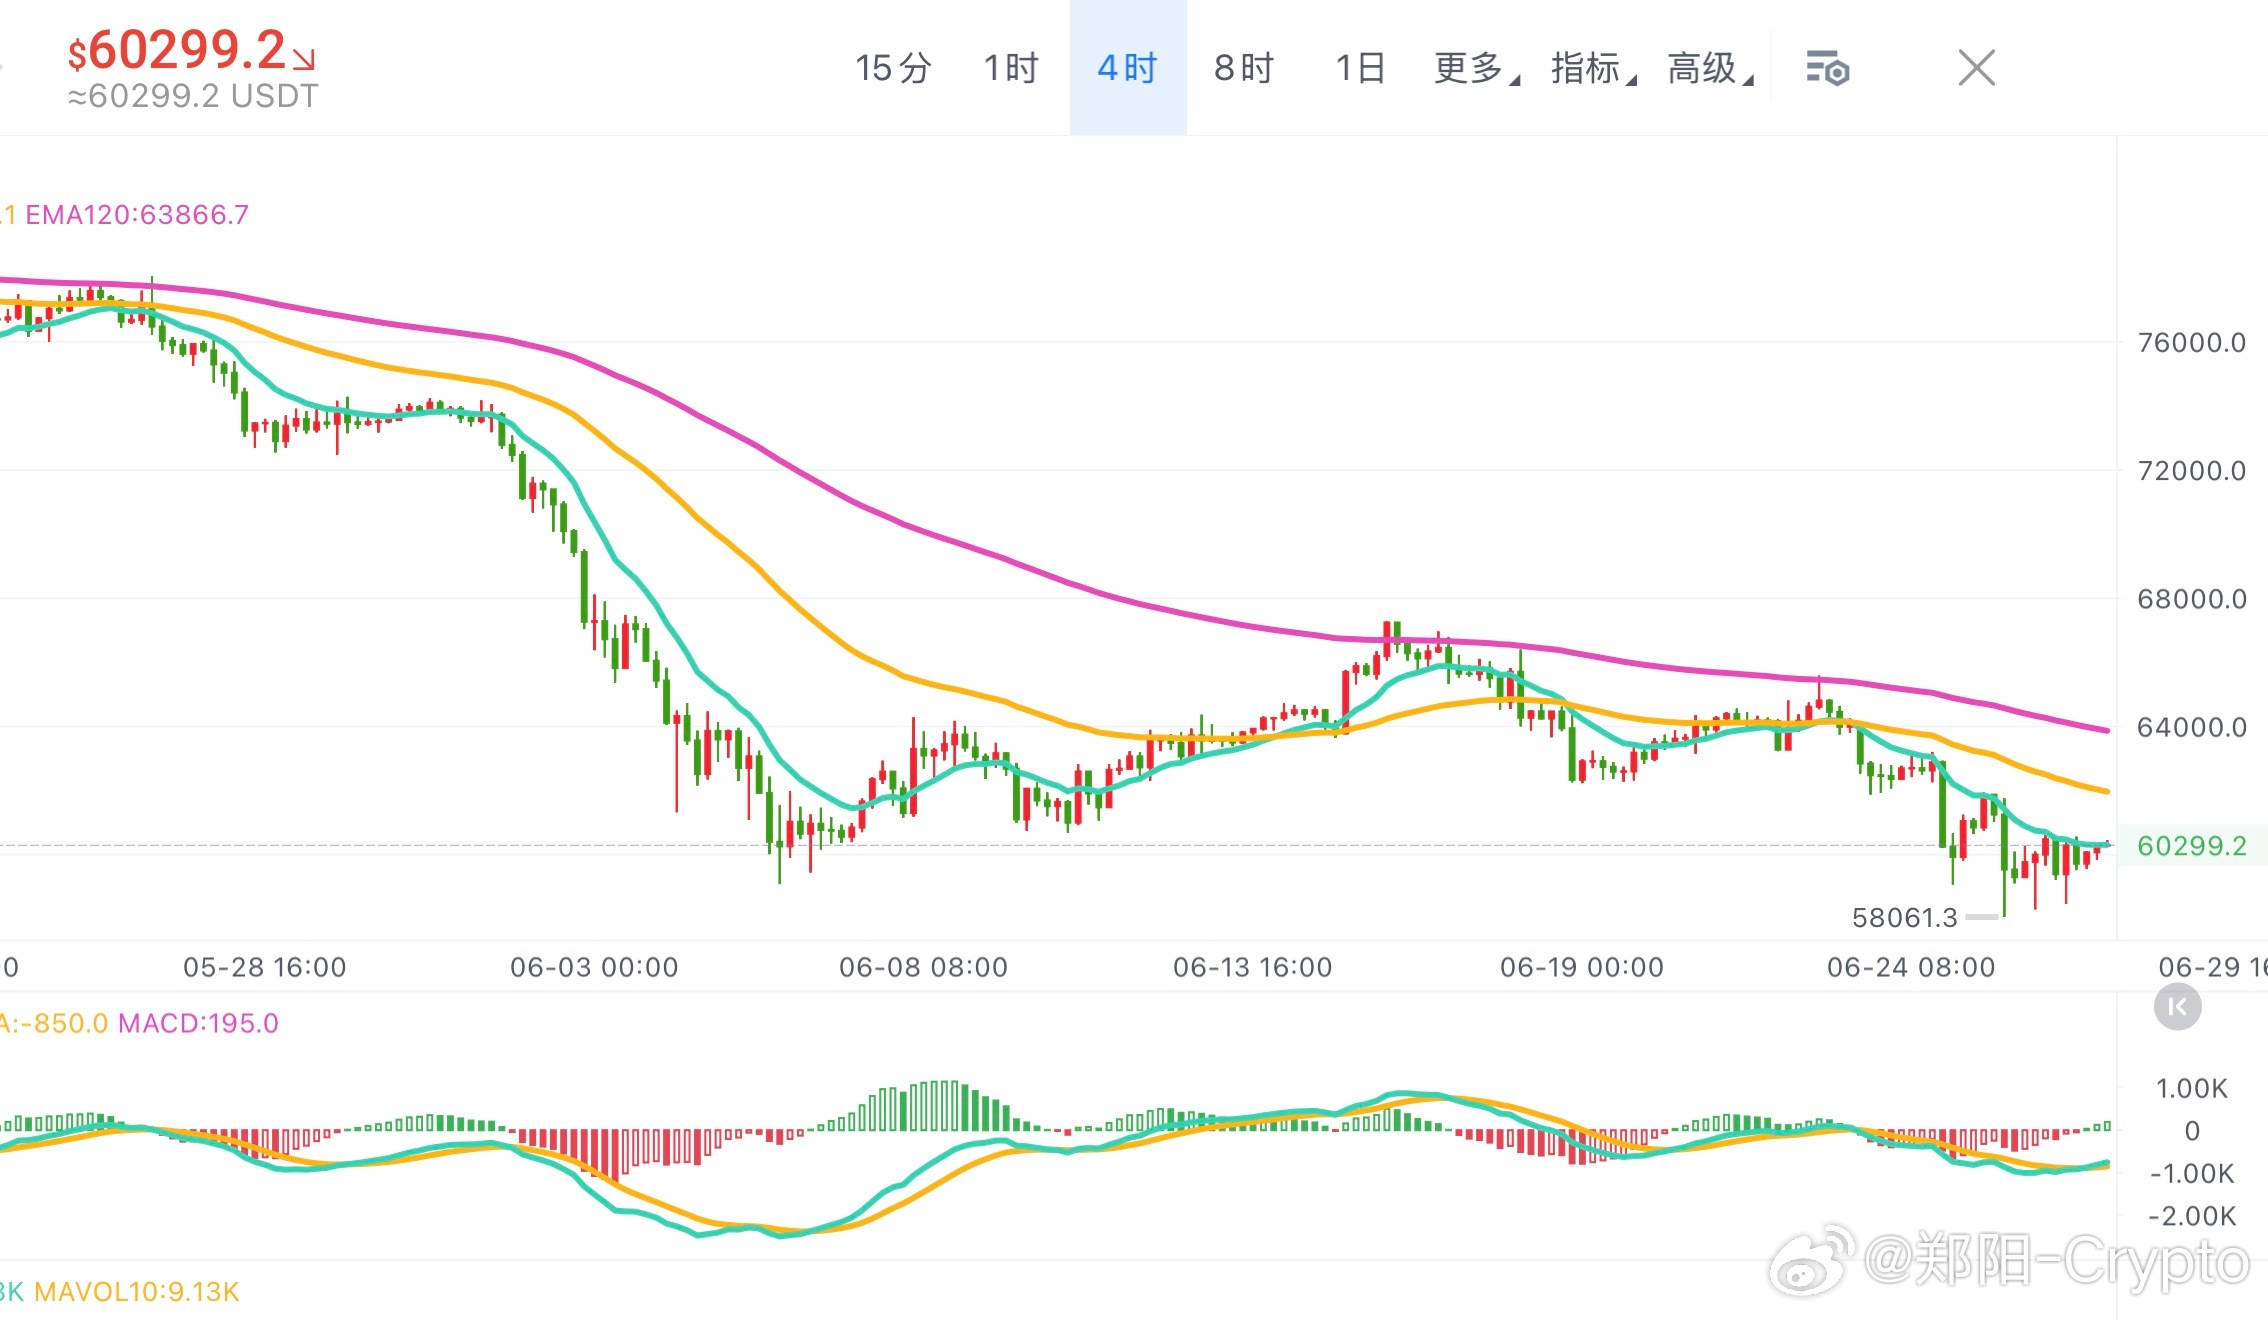Click the 60299.2 current price tag on axis
The width and height of the screenshot is (2268, 1320).
pos(2192,846)
